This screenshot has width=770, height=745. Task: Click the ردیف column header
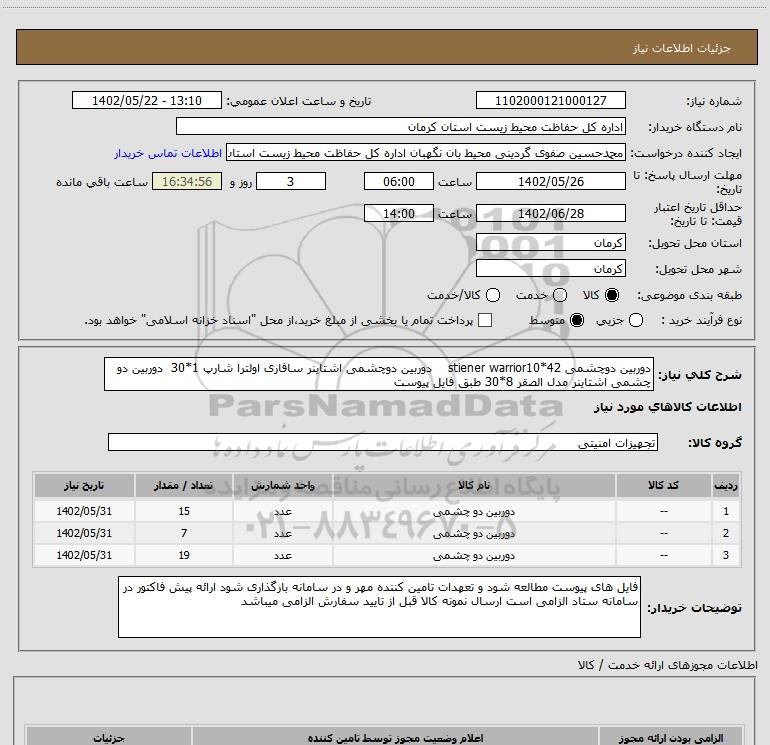pyautogui.click(x=726, y=486)
